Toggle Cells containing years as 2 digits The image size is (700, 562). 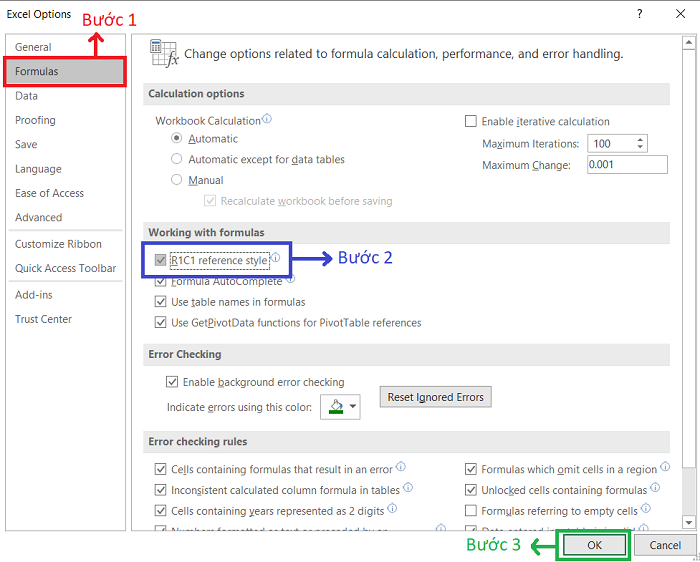(160, 510)
